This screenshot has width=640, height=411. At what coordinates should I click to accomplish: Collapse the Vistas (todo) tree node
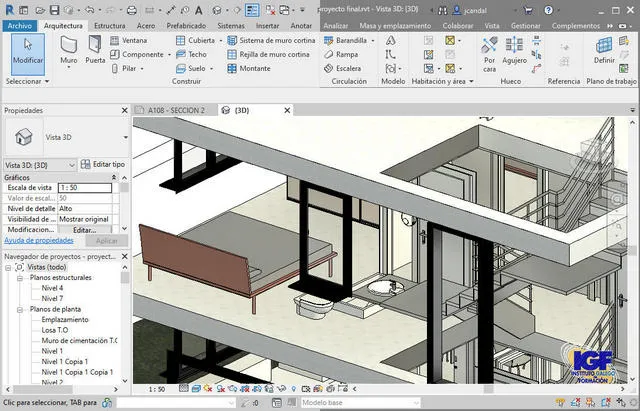click(8, 268)
